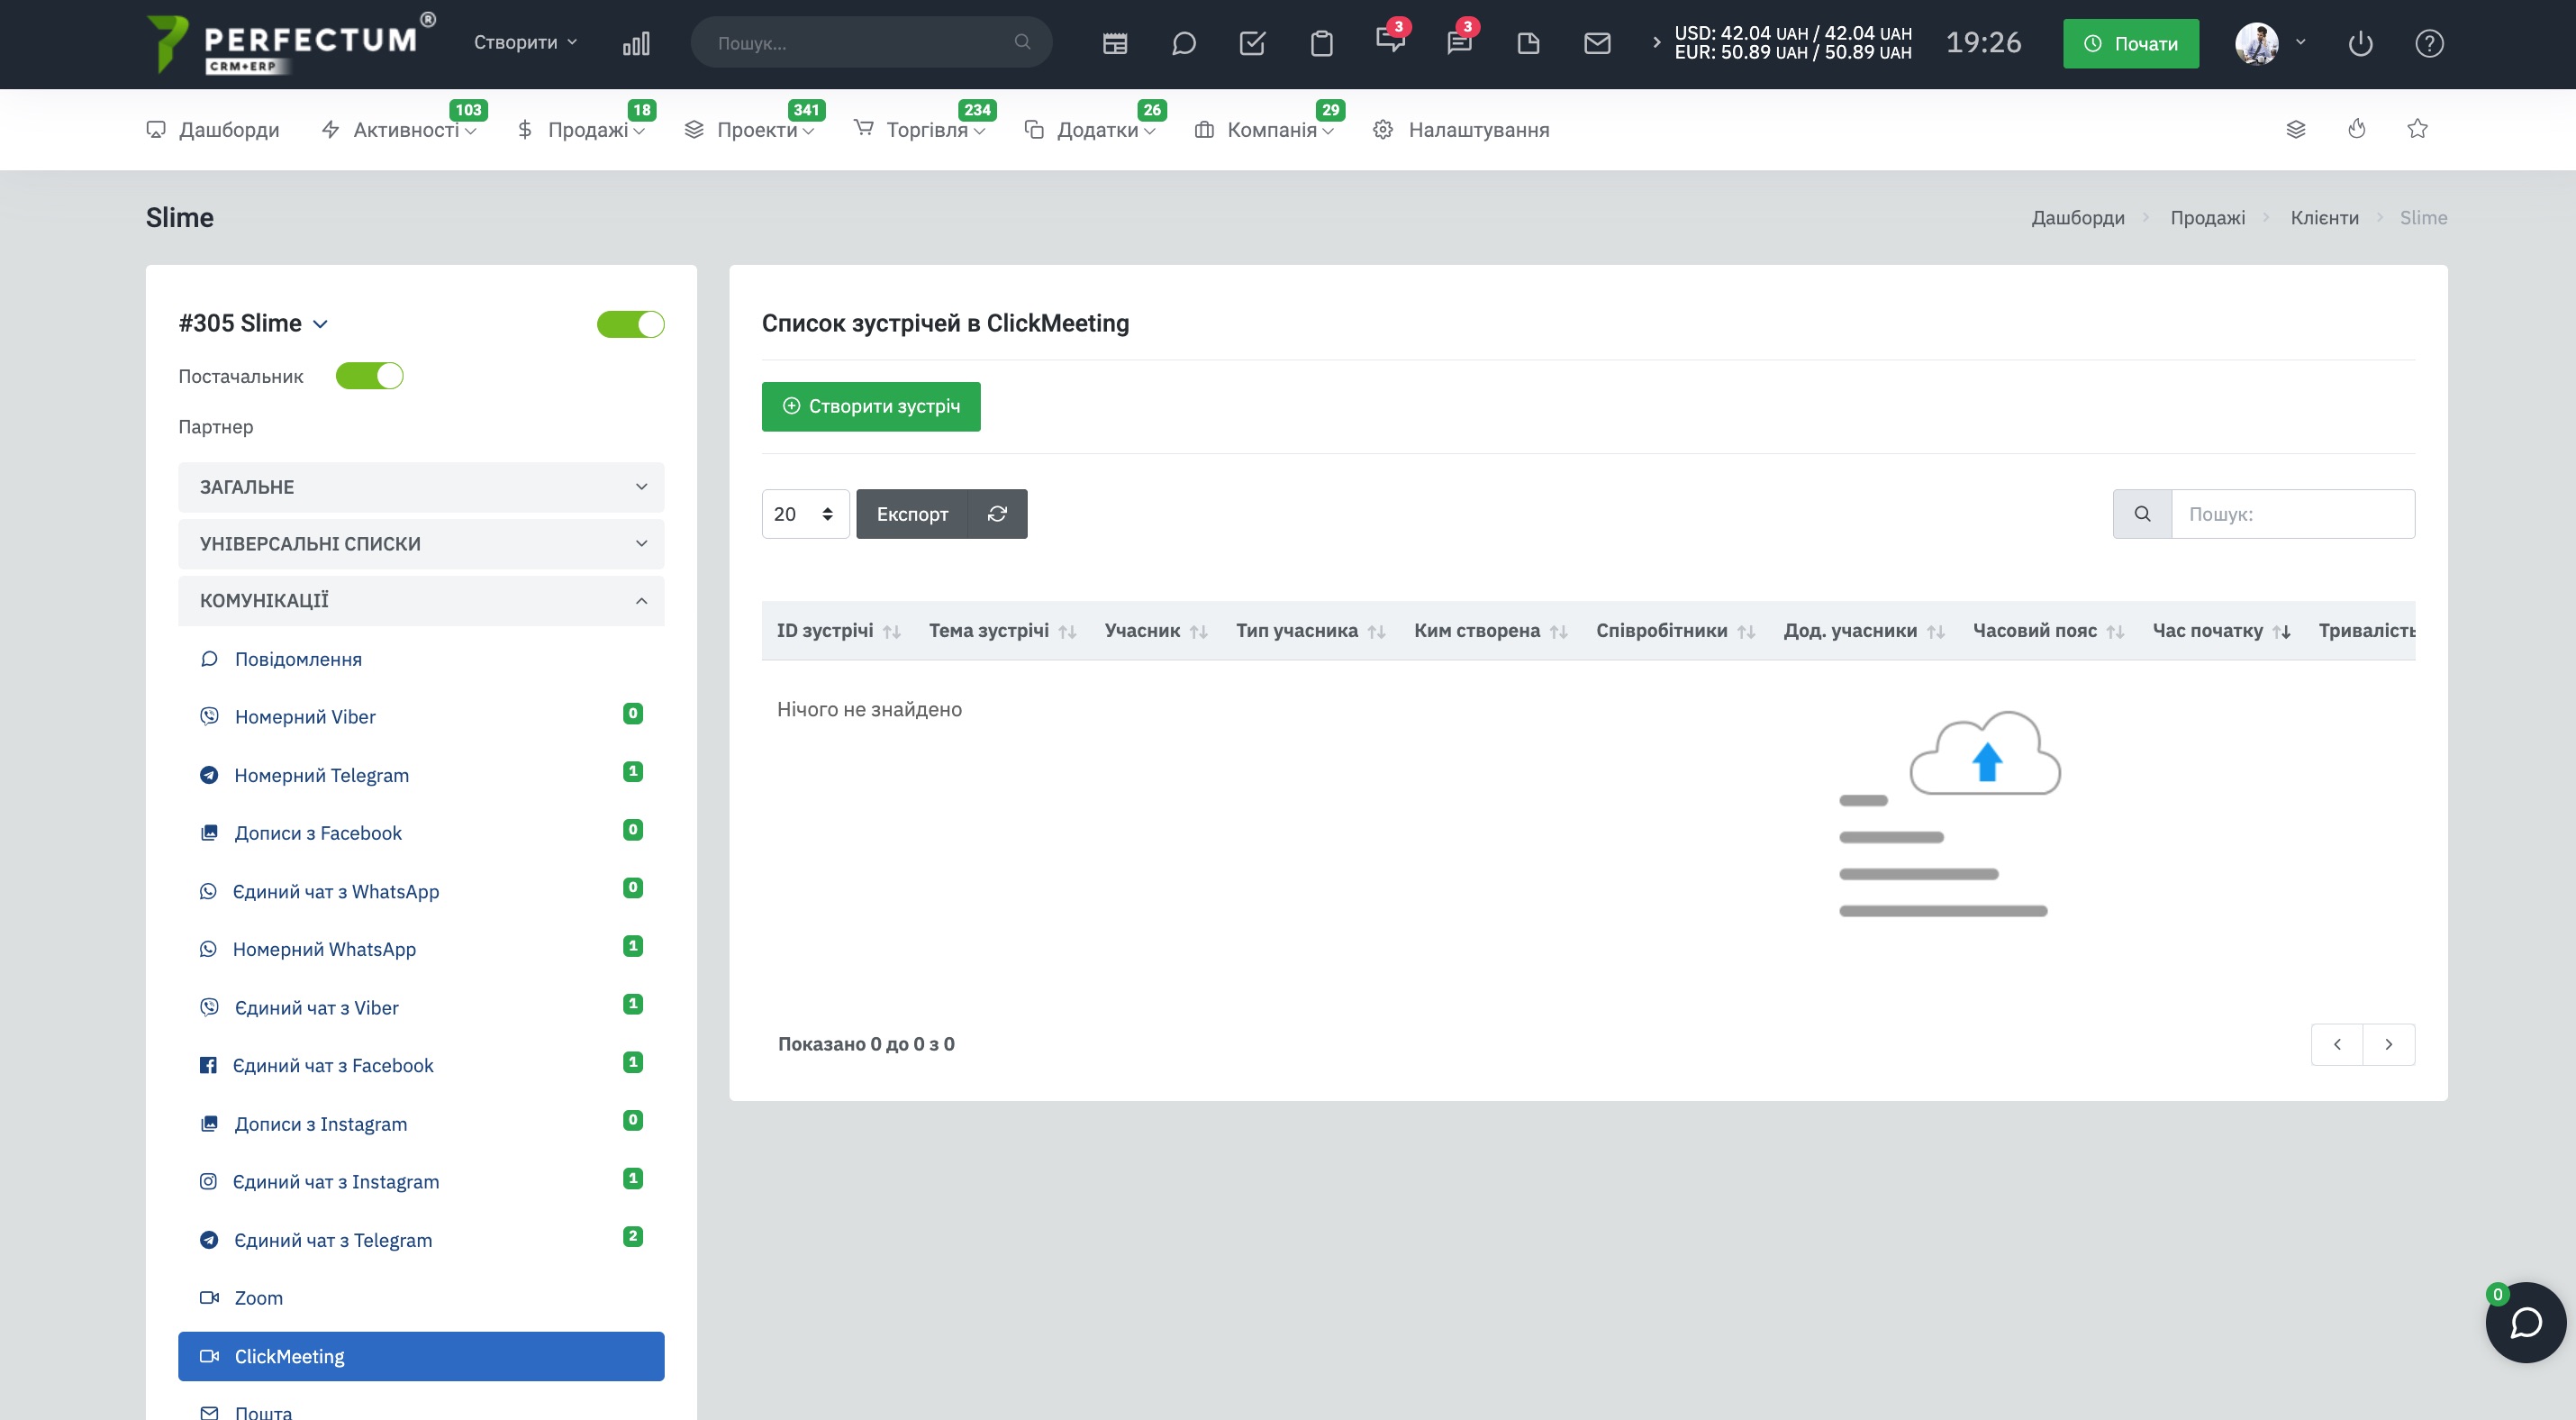Screen dimensions: 2576x1420
Task: Click the magnifier icon in global search
Action: pyautogui.click(x=1022, y=42)
